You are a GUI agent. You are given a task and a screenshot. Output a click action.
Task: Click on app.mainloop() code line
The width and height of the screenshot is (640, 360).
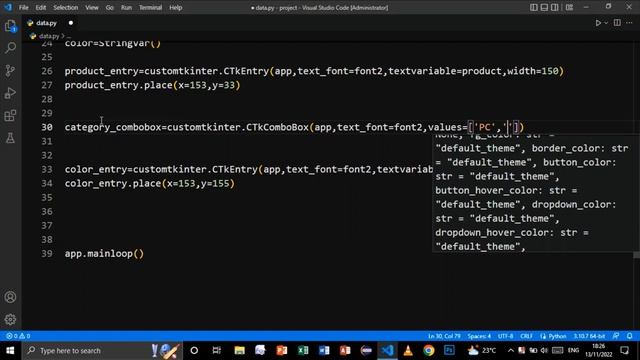[104, 254]
